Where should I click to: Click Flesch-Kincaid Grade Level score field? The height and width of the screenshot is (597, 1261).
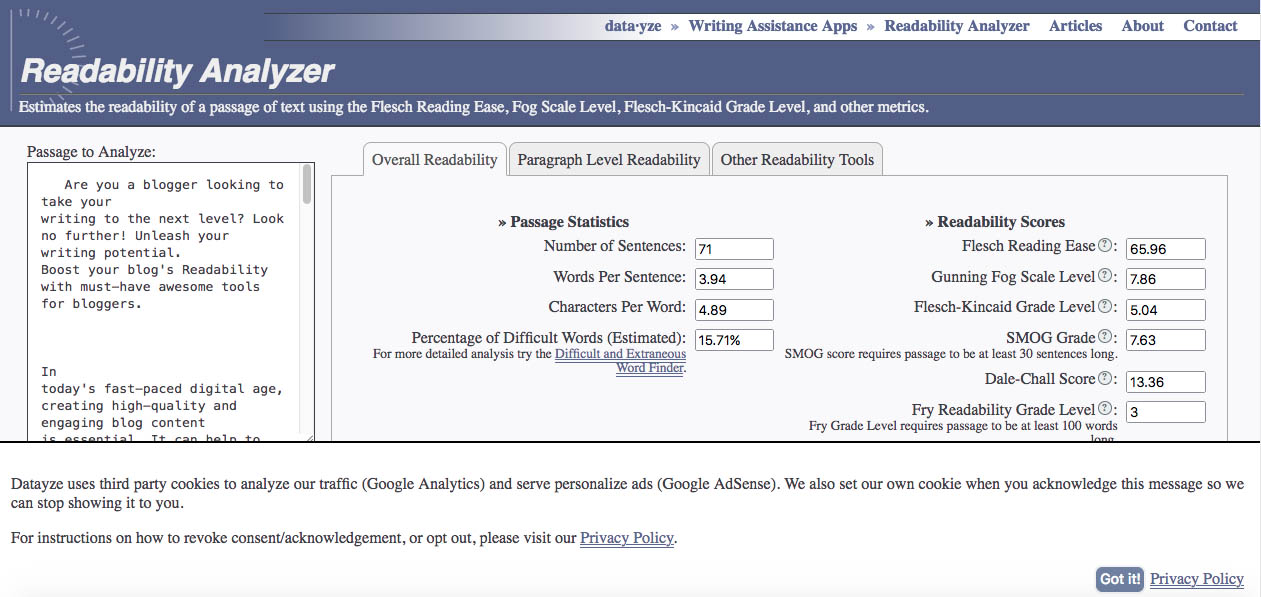1166,310
